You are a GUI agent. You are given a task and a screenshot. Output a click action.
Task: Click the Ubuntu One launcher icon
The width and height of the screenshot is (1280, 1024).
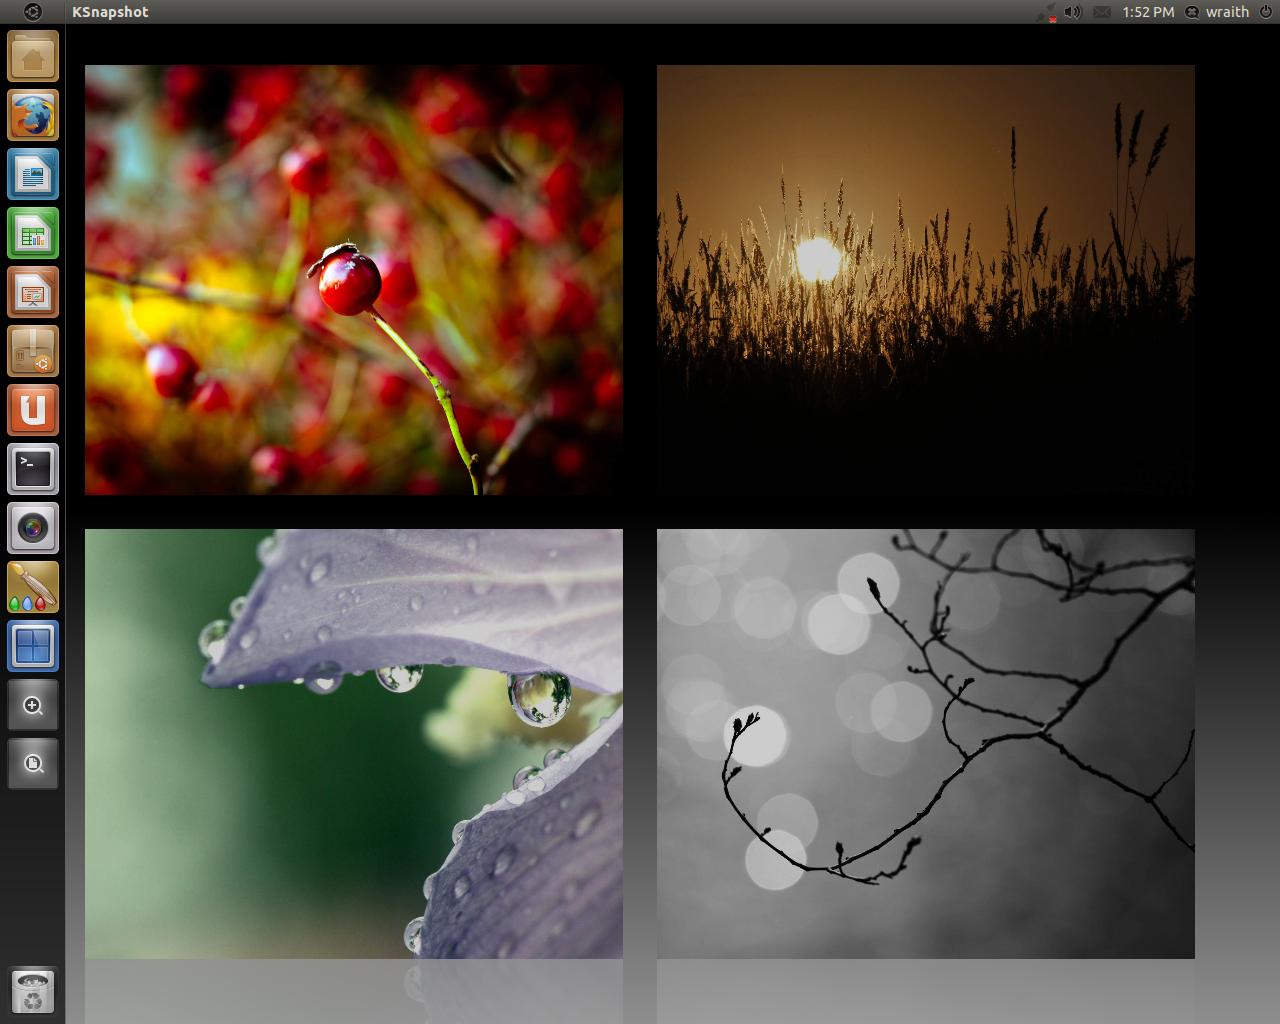point(33,411)
